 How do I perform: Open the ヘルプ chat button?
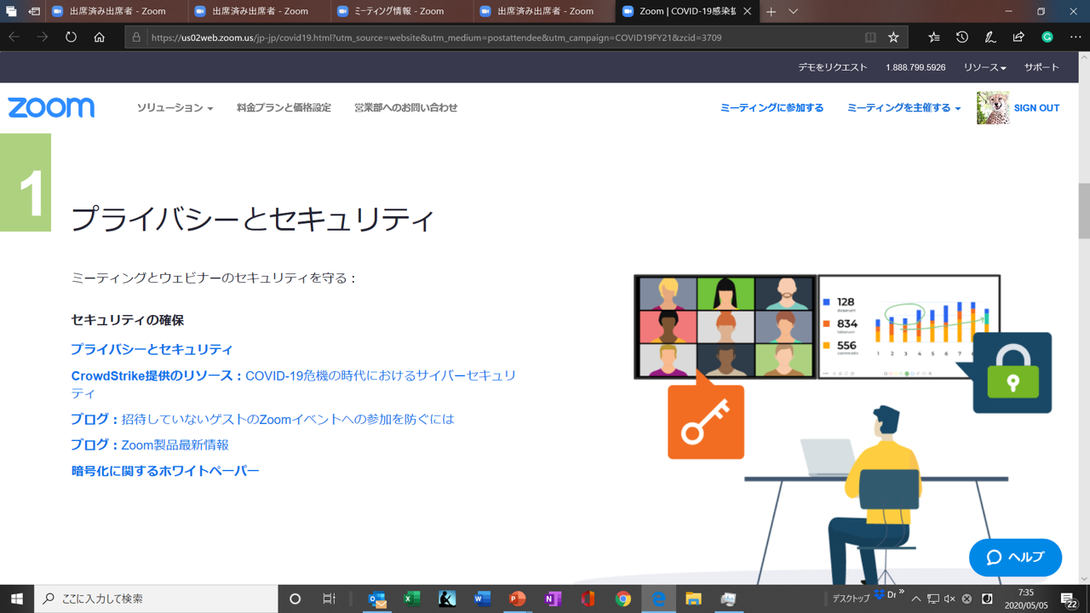[1015, 557]
